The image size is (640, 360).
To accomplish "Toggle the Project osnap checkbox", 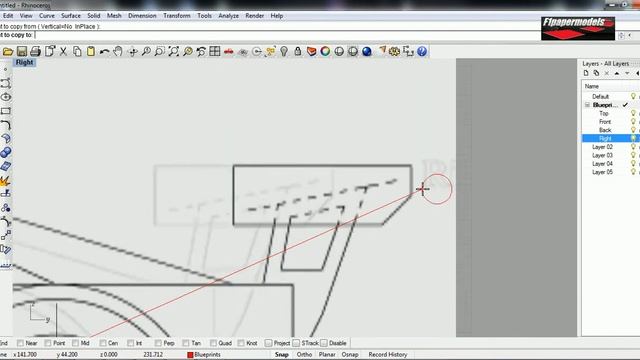I will tap(268, 343).
